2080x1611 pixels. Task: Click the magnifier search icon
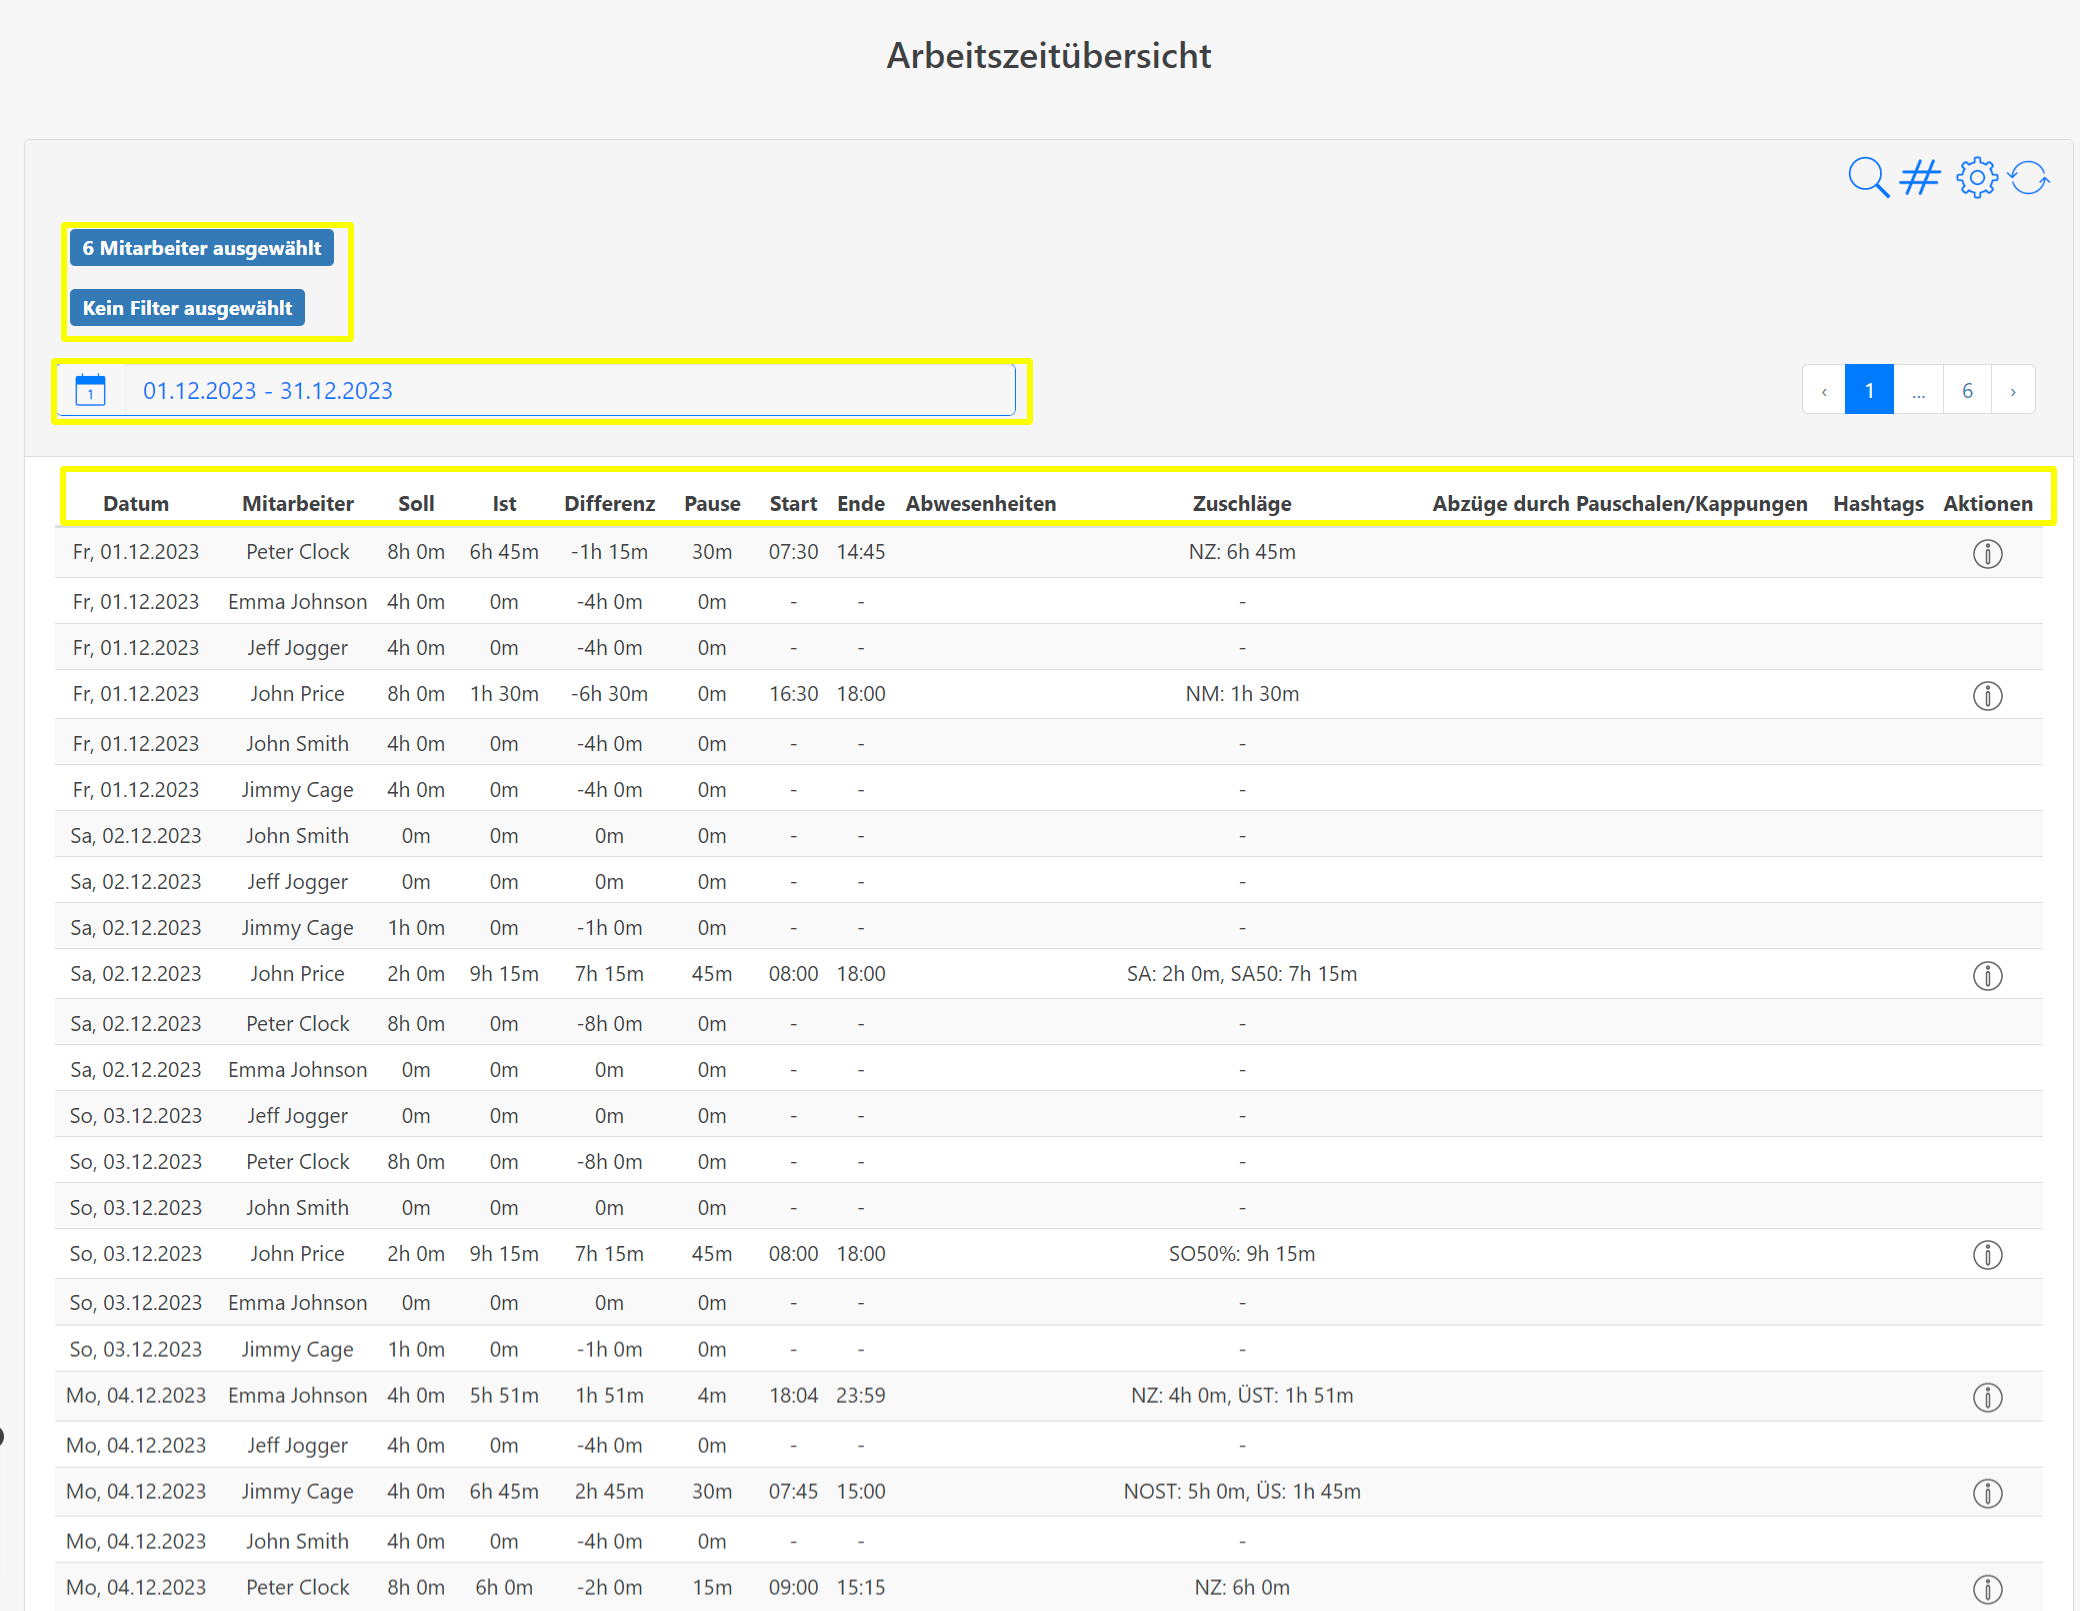tap(1867, 178)
